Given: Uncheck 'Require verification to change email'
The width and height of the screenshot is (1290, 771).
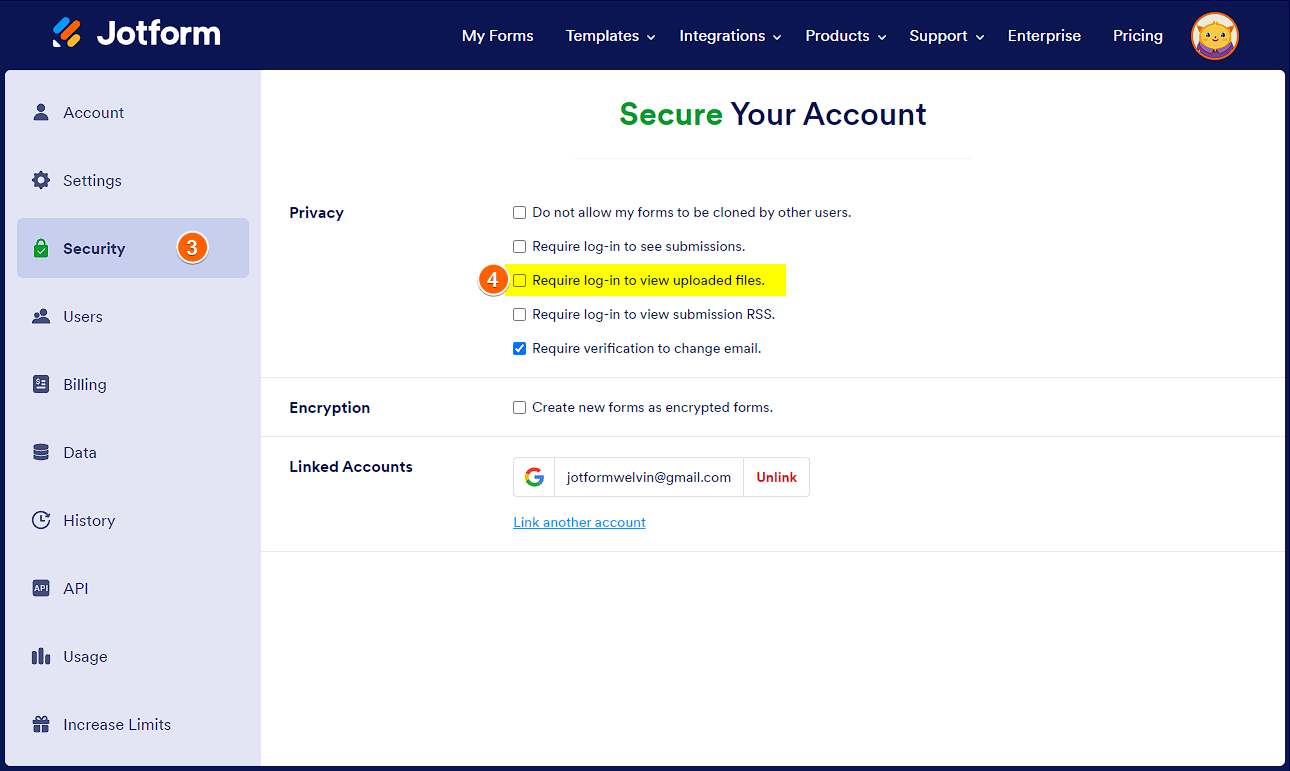Looking at the screenshot, I should click(x=519, y=349).
